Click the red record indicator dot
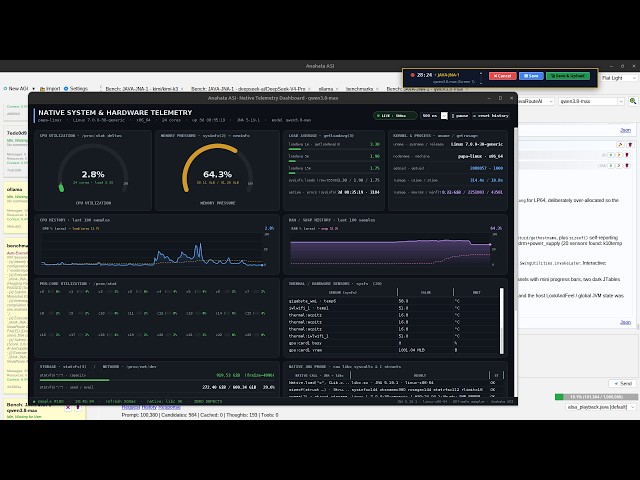Viewport: 640px width, 480px height. [x=412, y=75]
